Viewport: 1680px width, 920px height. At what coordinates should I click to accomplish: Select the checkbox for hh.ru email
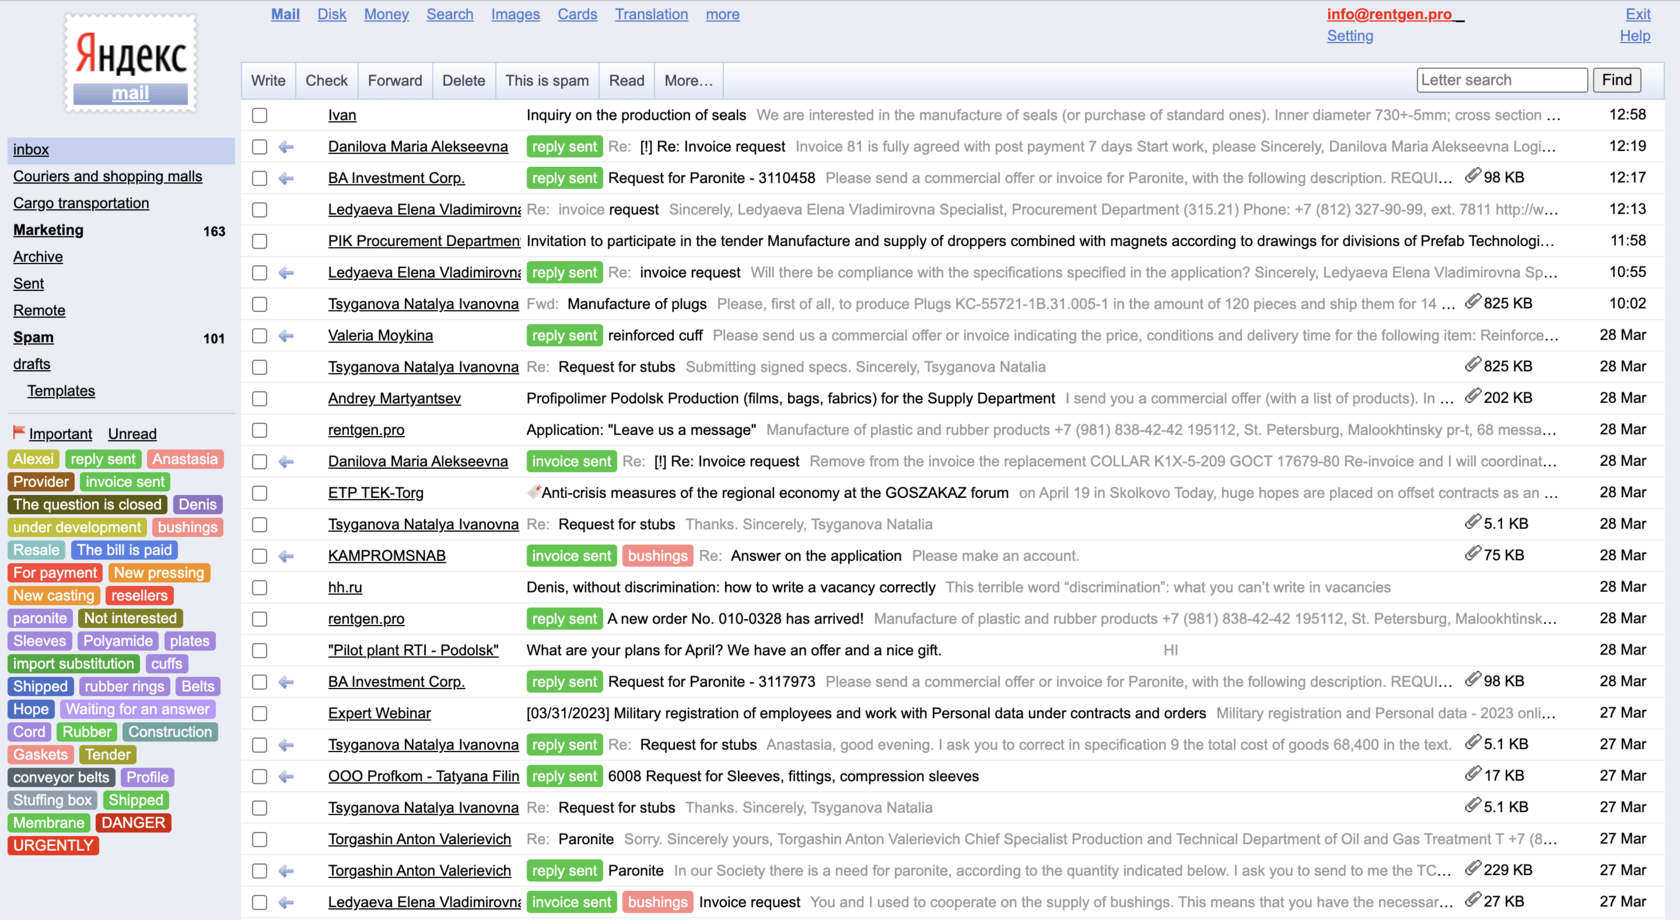click(260, 588)
